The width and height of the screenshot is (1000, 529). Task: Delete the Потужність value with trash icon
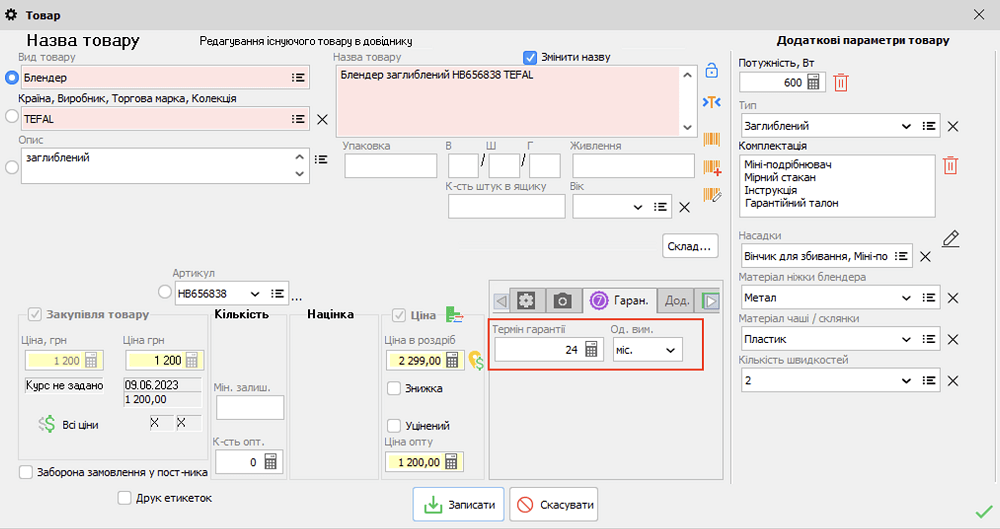coord(841,83)
